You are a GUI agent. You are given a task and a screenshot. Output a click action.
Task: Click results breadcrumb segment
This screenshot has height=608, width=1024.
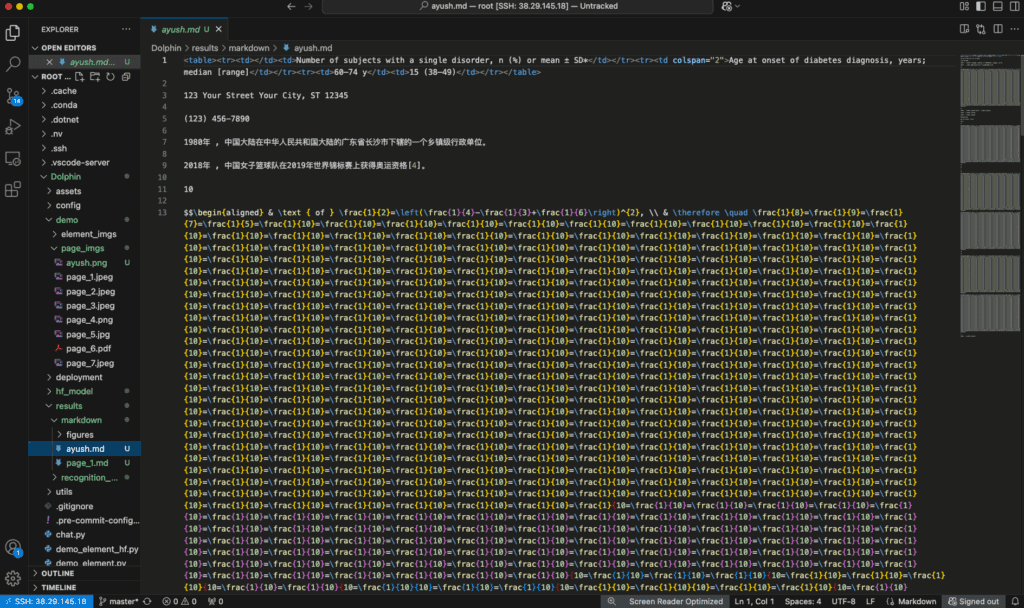point(205,48)
